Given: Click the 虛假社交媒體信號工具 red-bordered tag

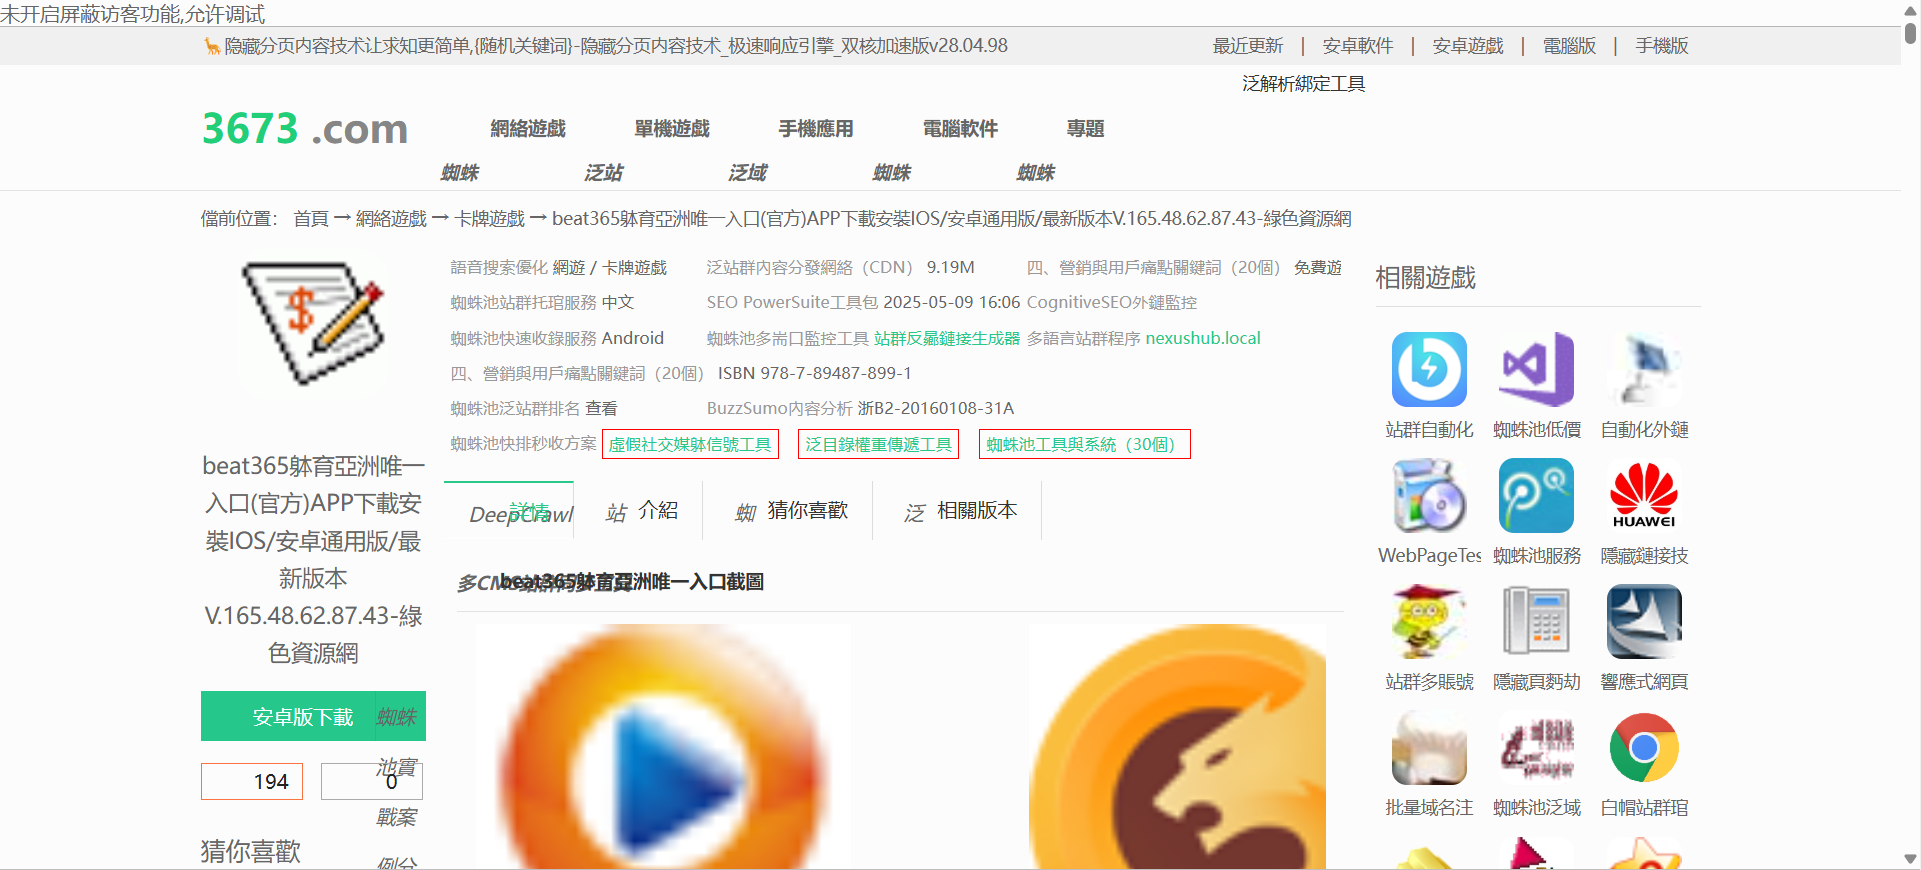Looking at the screenshot, I should (x=690, y=445).
